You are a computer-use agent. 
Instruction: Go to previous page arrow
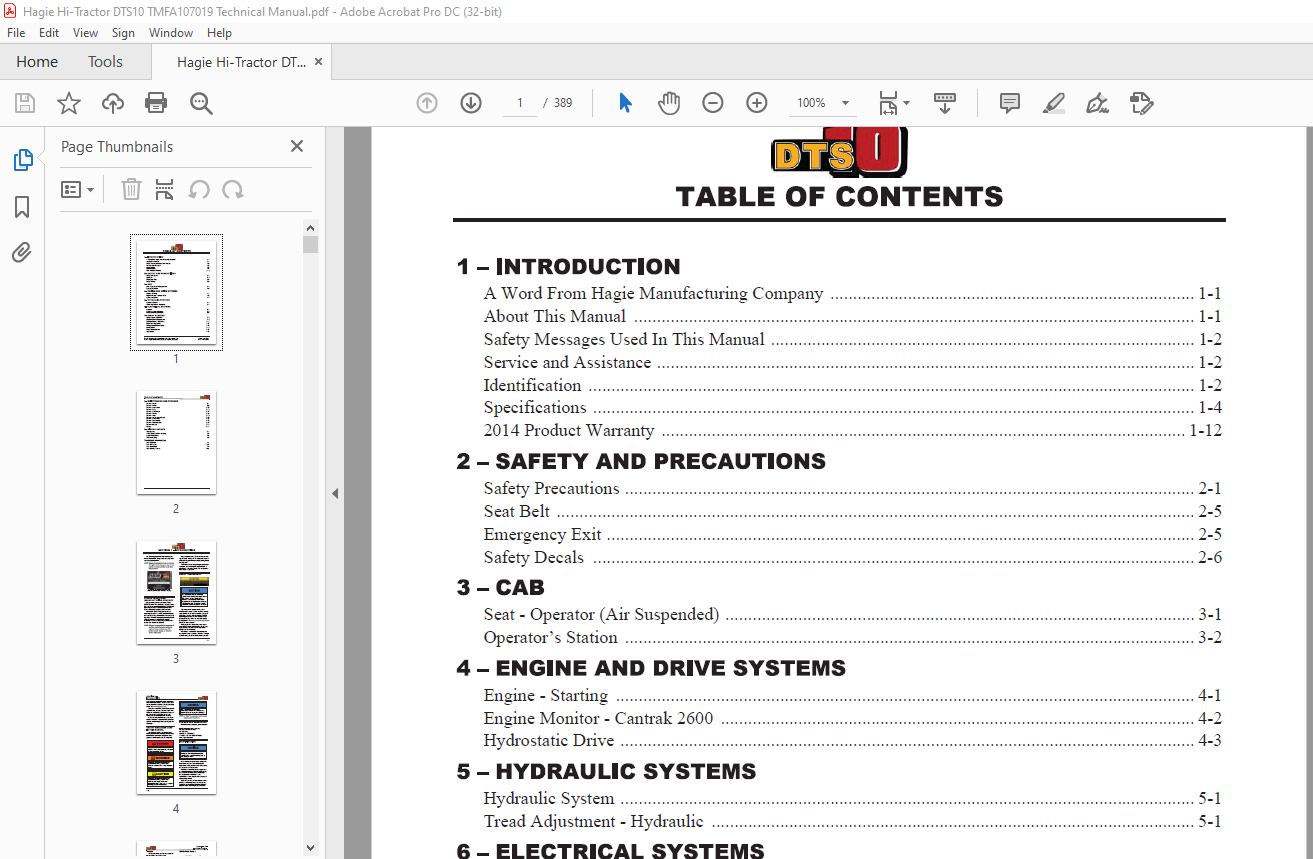coord(427,103)
